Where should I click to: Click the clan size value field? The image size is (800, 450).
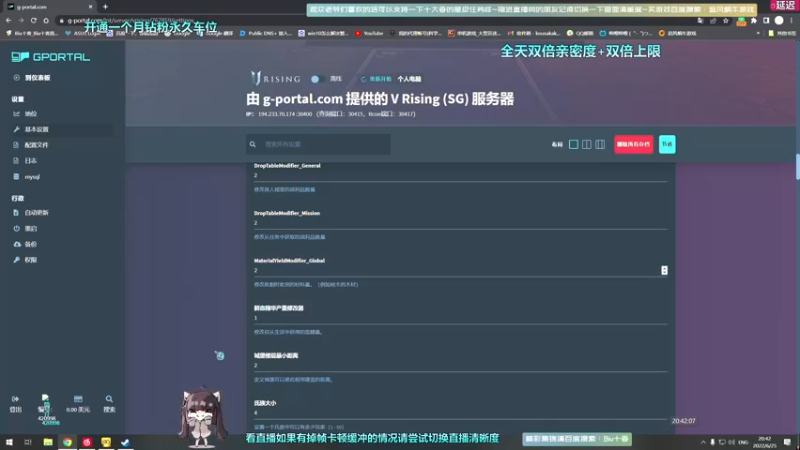pyautogui.click(x=460, y=413)
